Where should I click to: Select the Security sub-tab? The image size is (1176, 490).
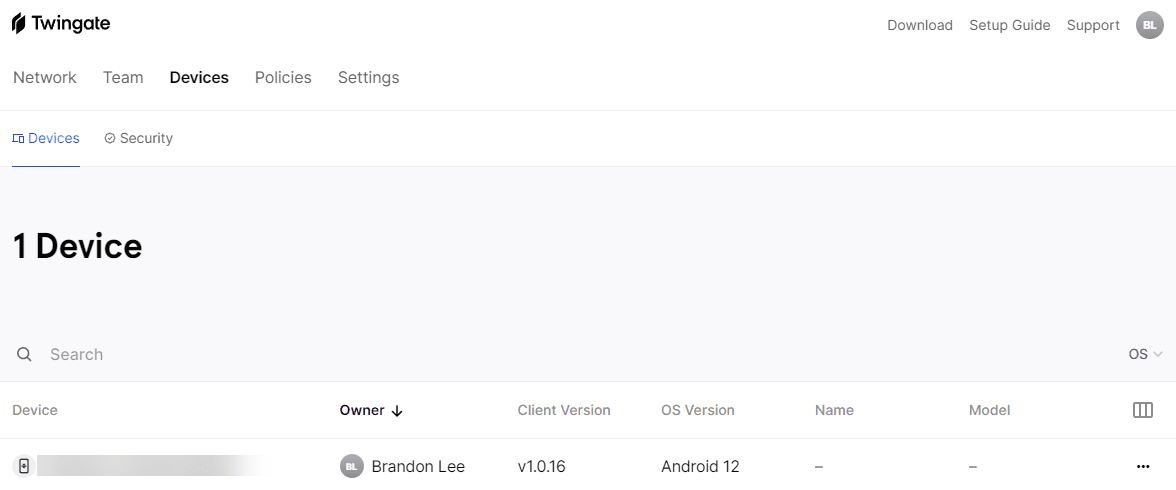pos(139,138)
